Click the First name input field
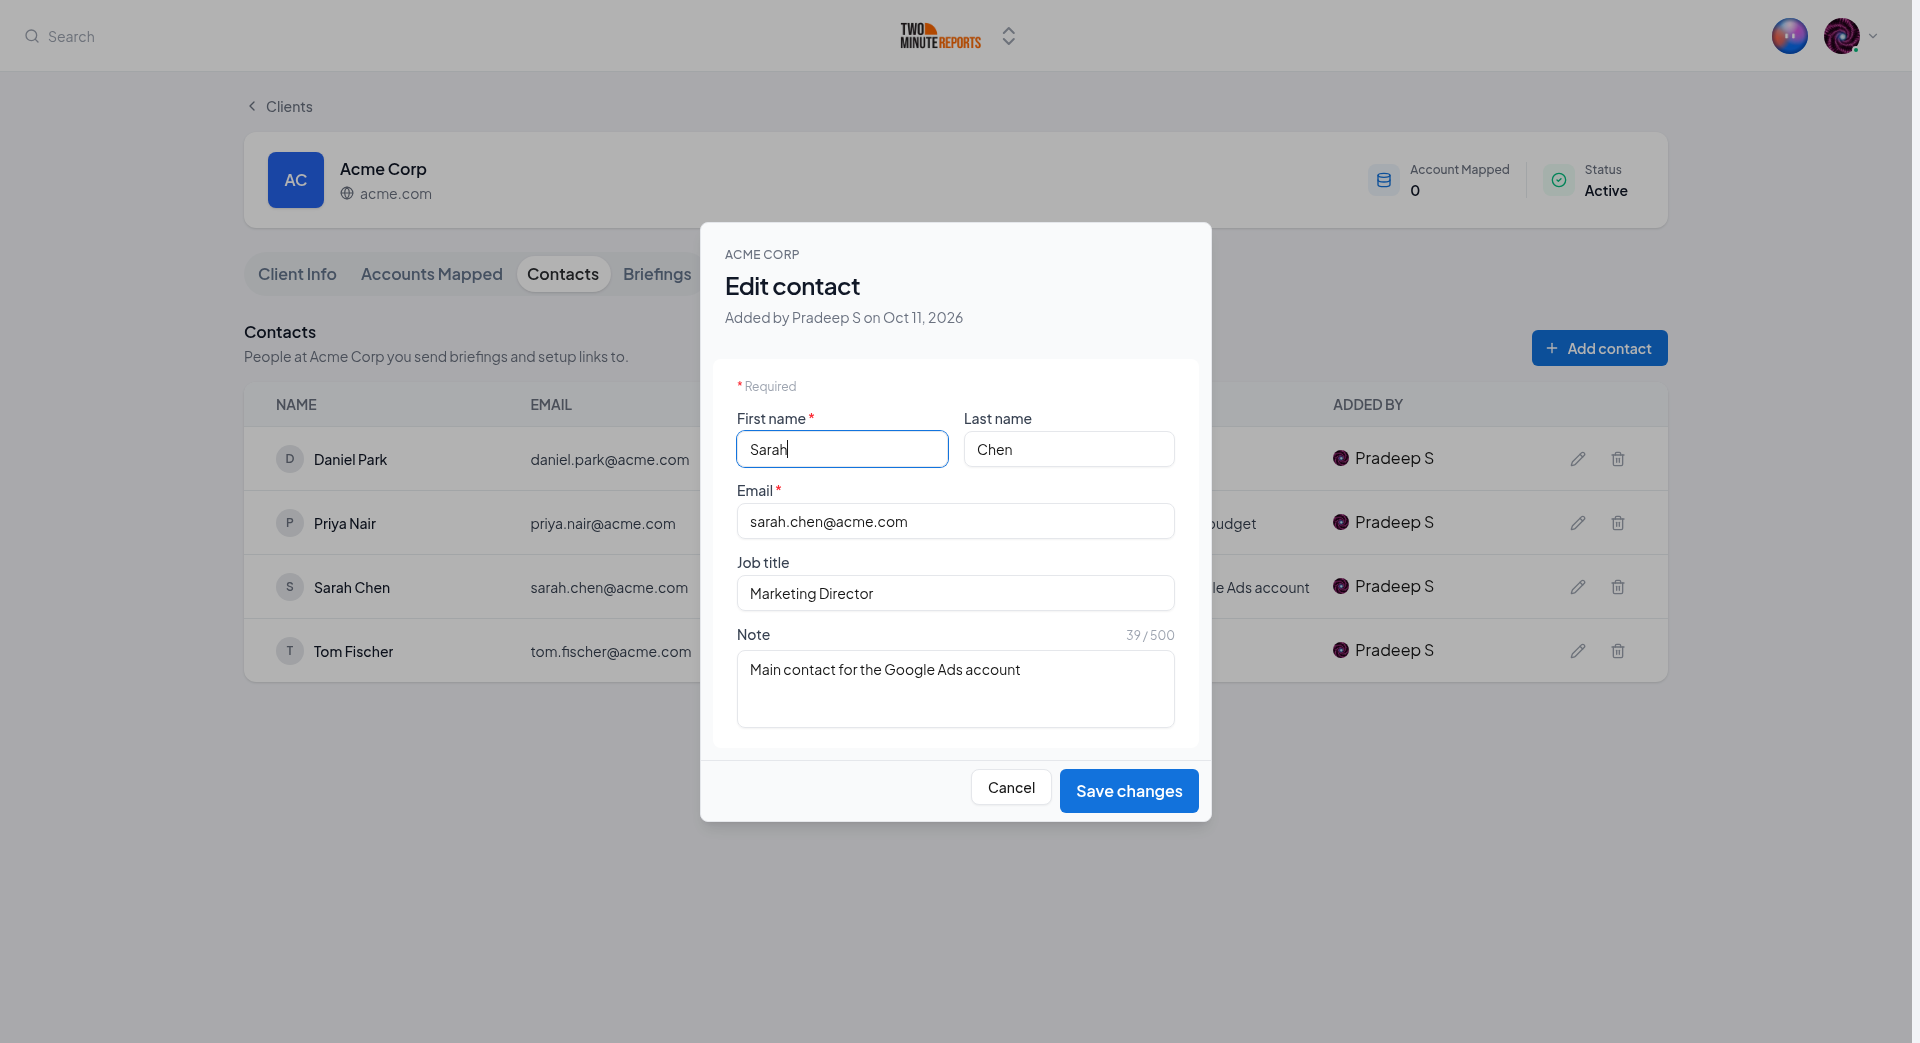1920x1043 pixels. pos(842,449)
